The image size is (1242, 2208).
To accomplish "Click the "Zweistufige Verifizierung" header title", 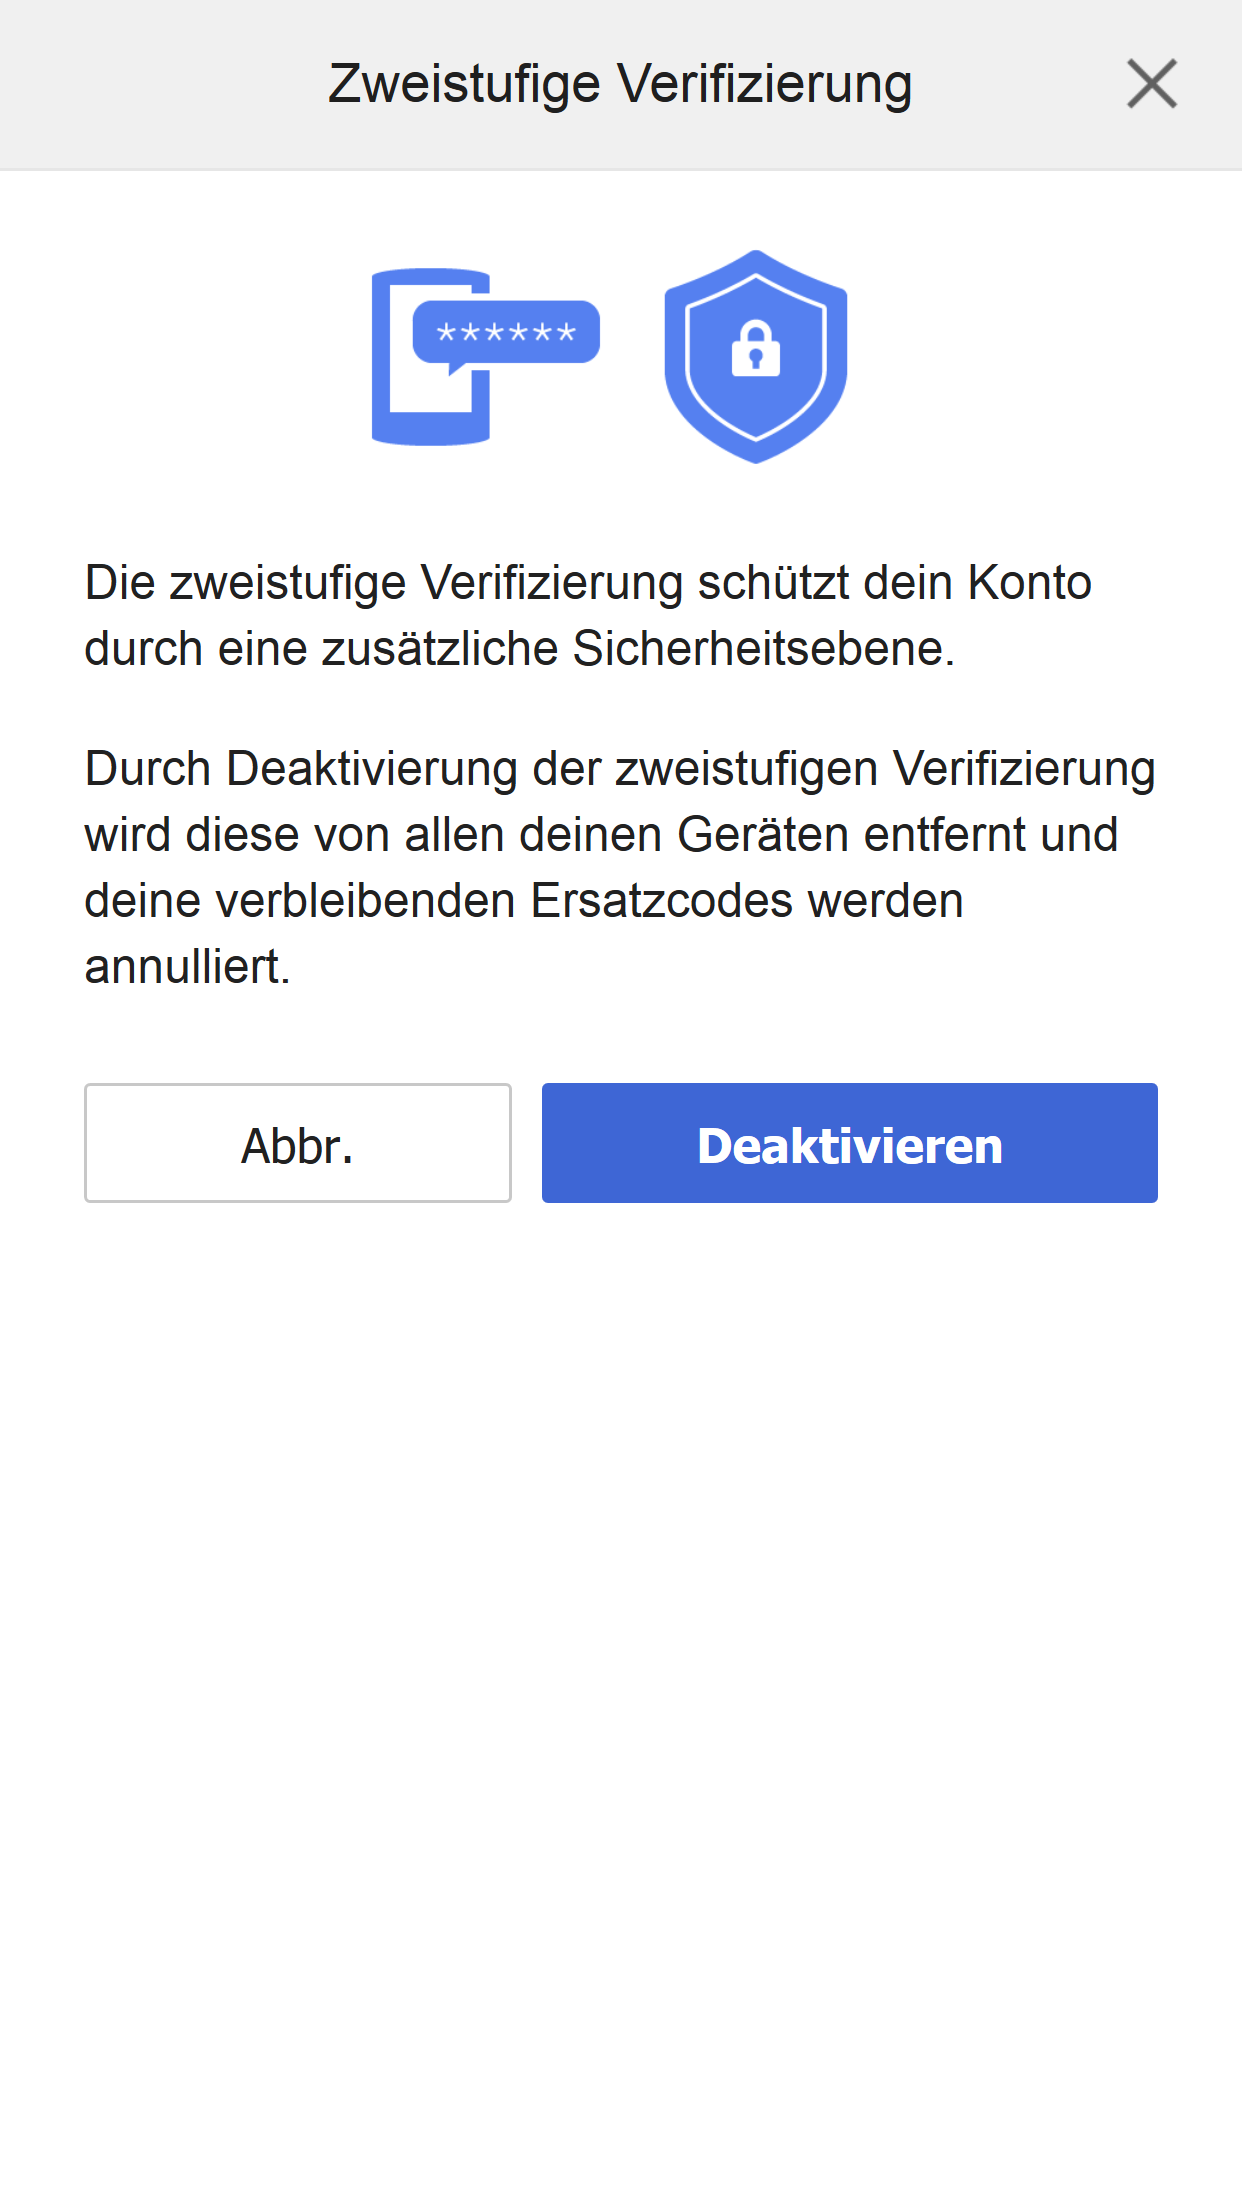I will [620, 84].
